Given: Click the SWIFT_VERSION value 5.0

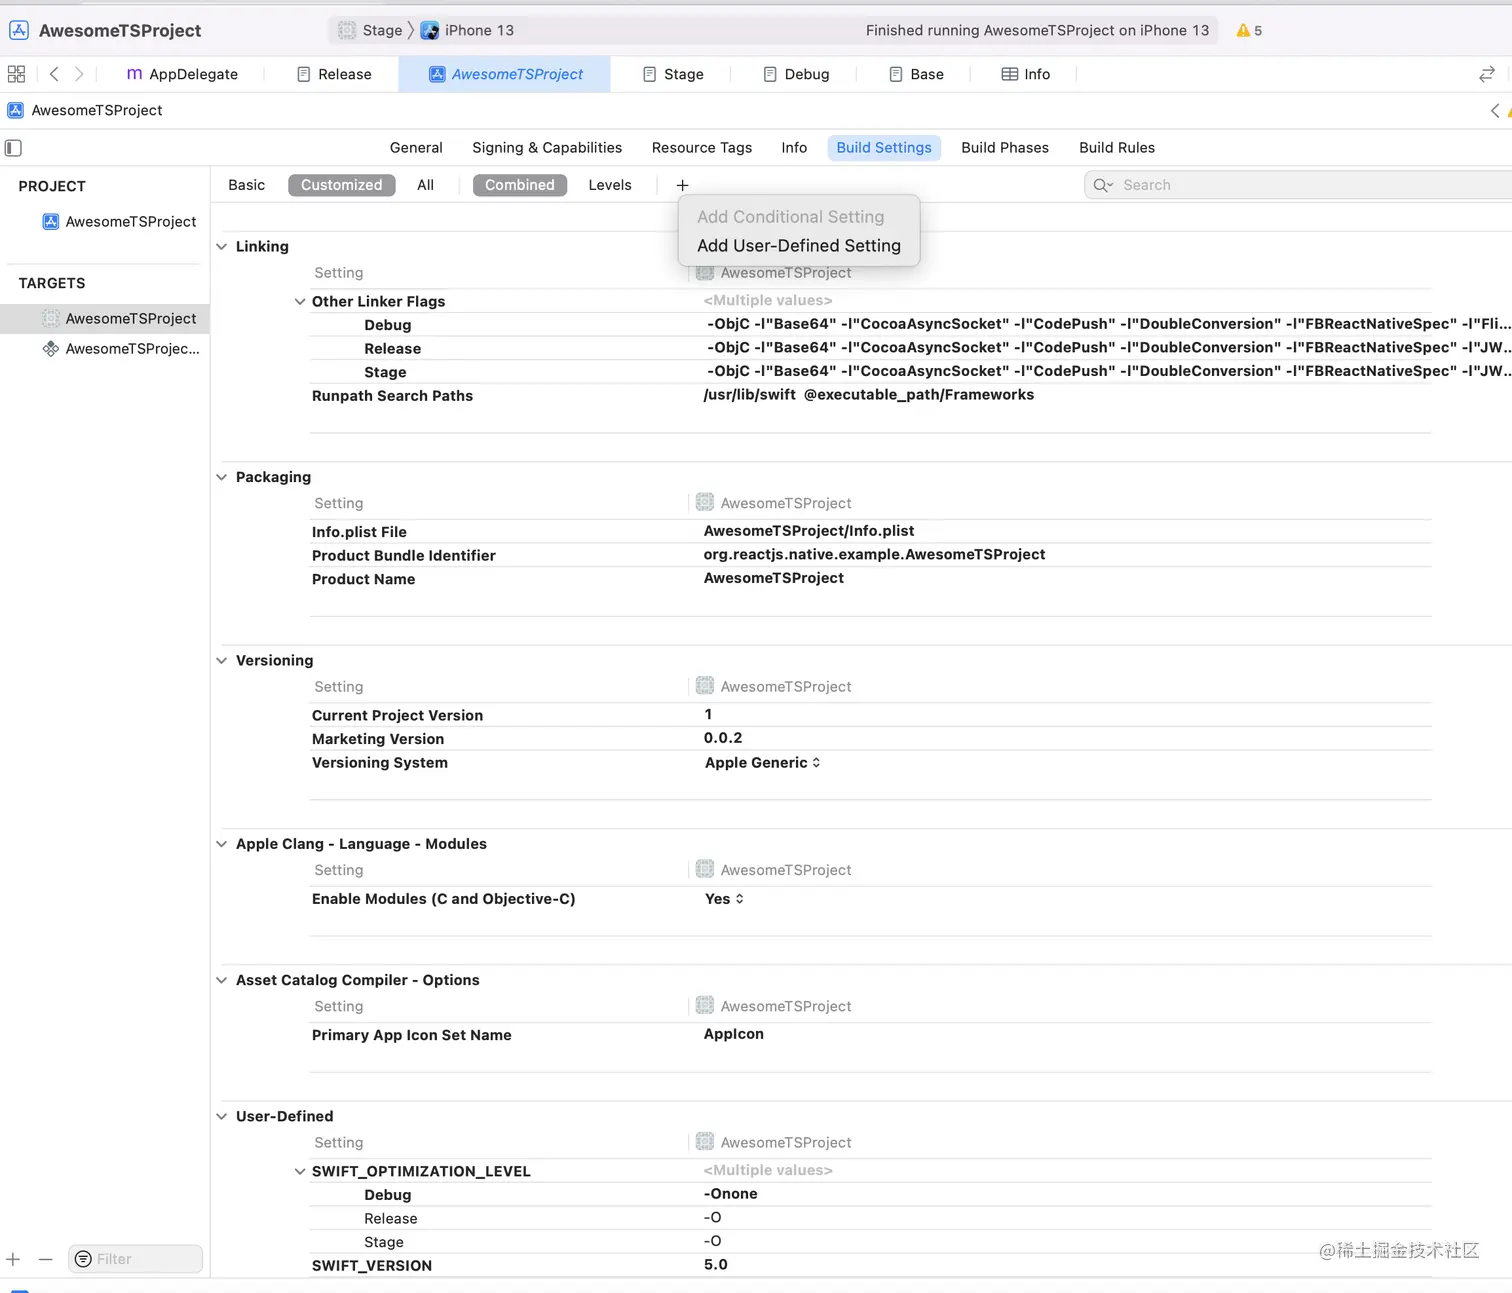Looking at the screenshot, I should click(x=716, y=1265).
